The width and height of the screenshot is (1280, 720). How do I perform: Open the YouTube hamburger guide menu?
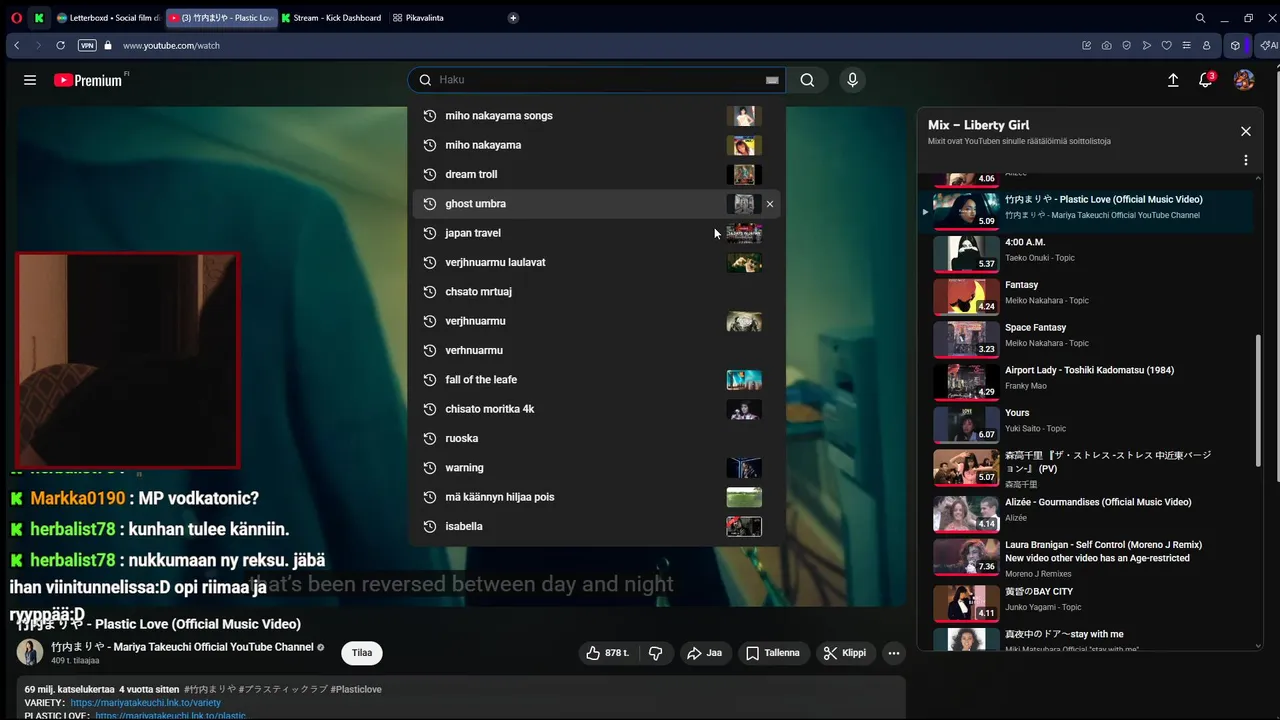30,80
